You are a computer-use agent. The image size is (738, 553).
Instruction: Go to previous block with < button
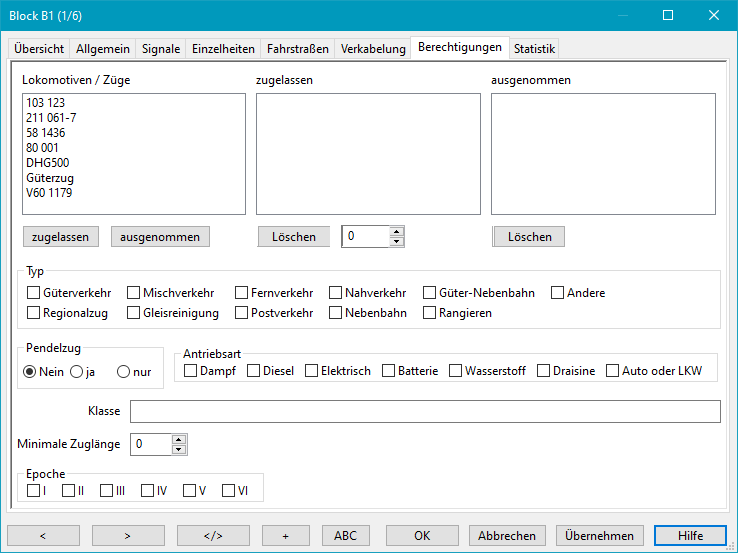43,536
